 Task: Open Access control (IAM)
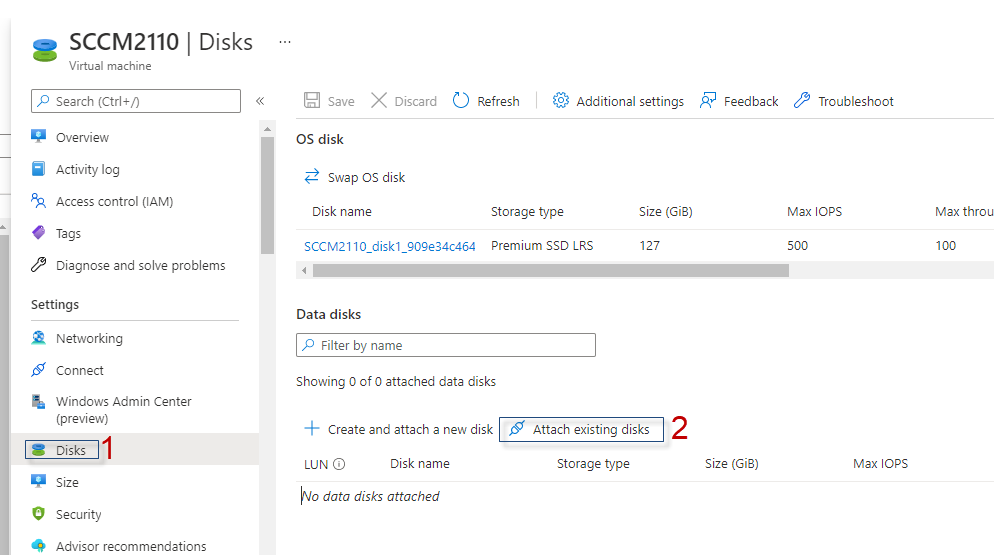pos(114,201)
